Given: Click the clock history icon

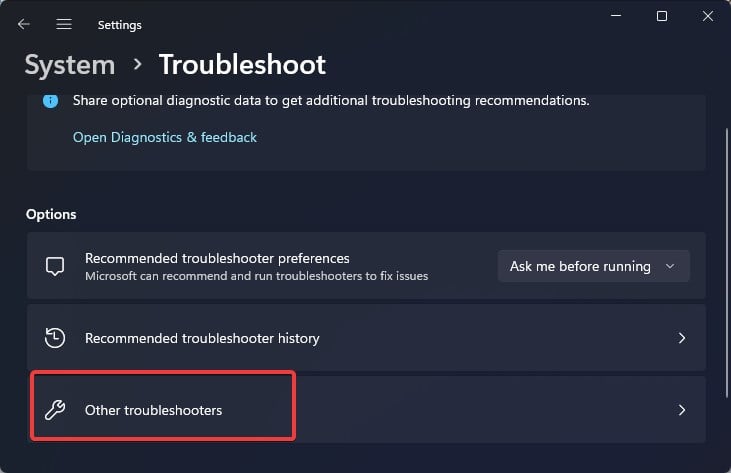Looking at the screenshot, I should (55, 338).
